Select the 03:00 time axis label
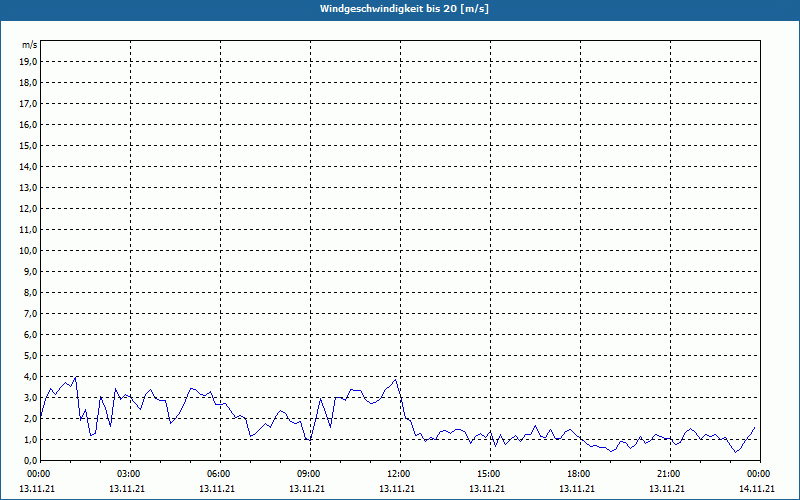Viewport: 800px width, 500px height. click(129, 474)
